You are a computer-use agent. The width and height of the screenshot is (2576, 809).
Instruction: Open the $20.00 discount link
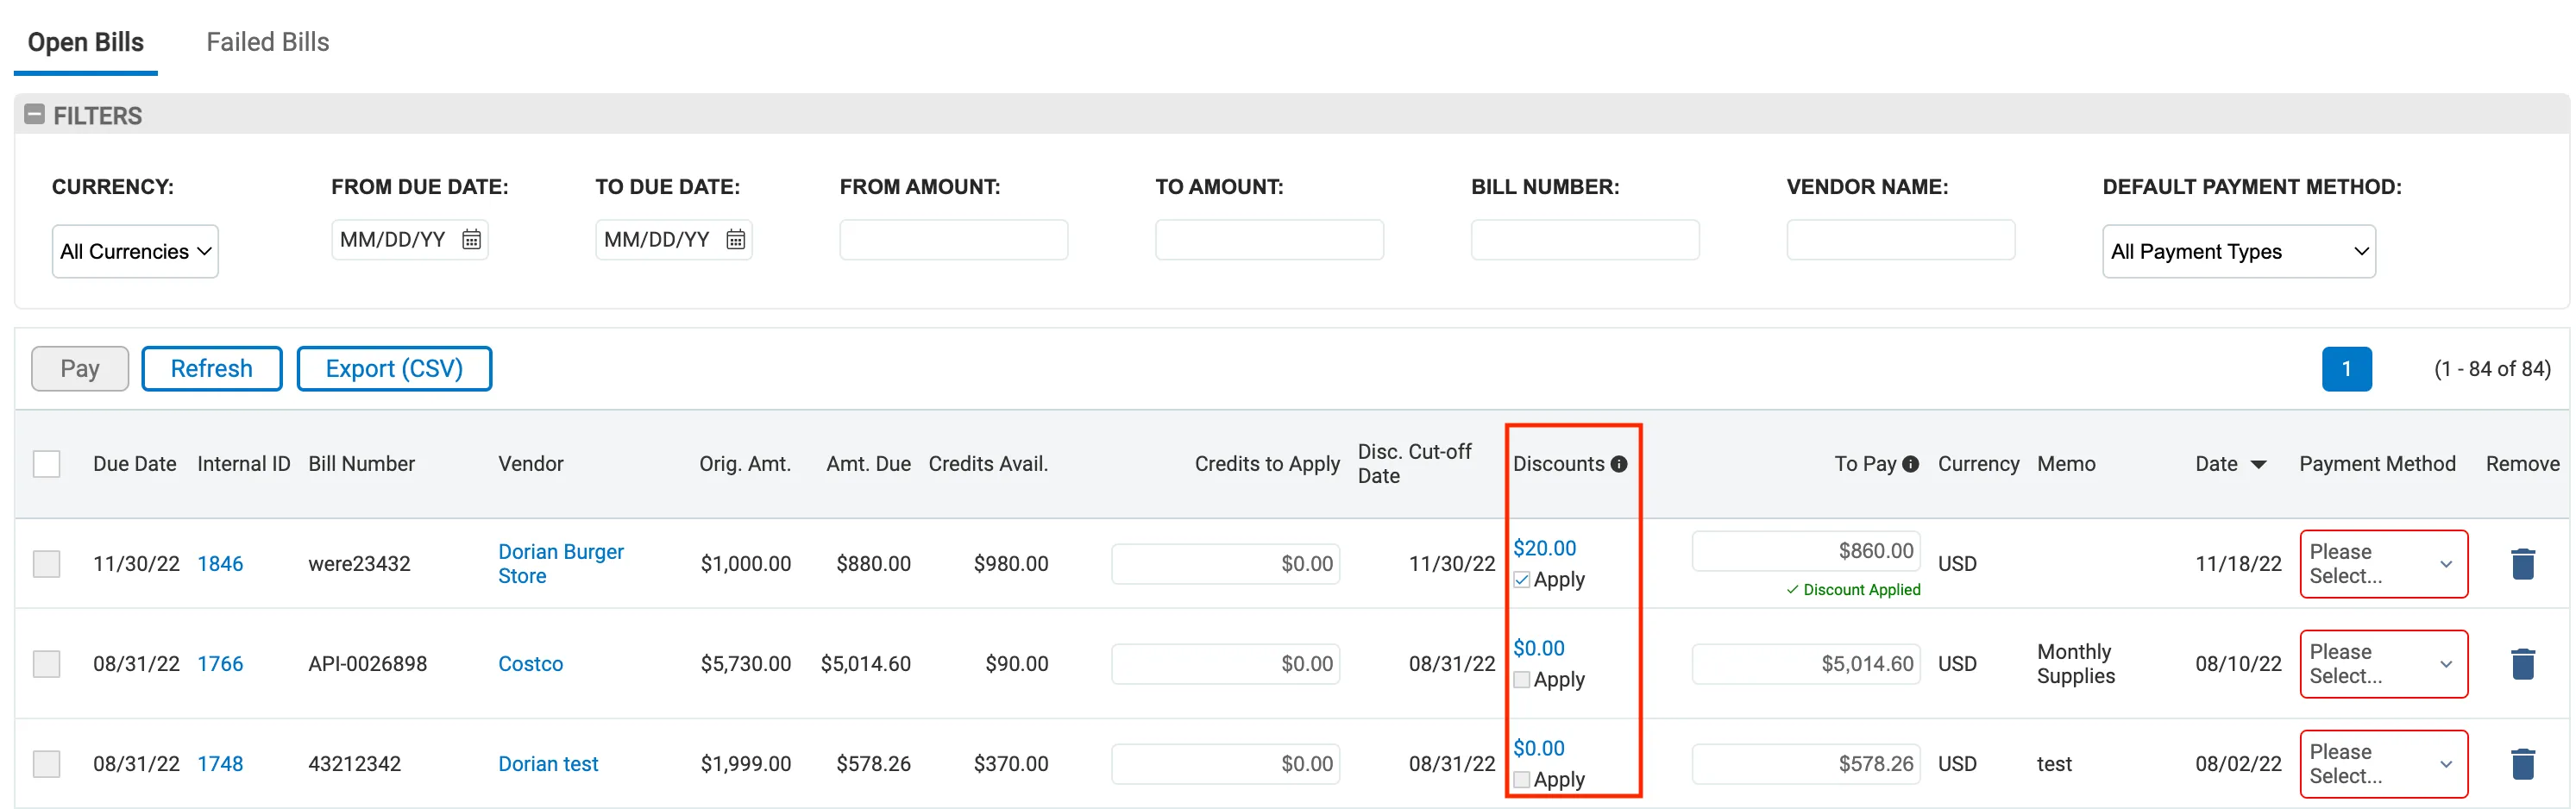point(1544,548)
